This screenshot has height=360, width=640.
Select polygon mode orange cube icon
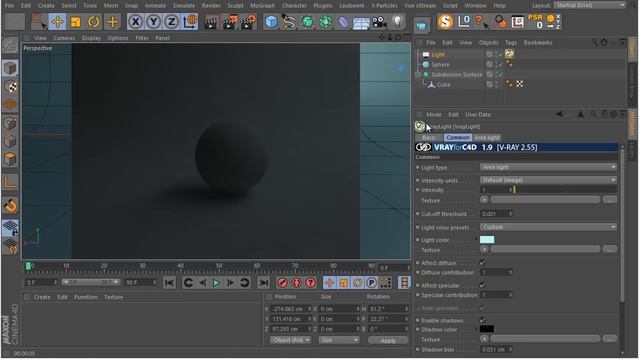coord(10,159)
